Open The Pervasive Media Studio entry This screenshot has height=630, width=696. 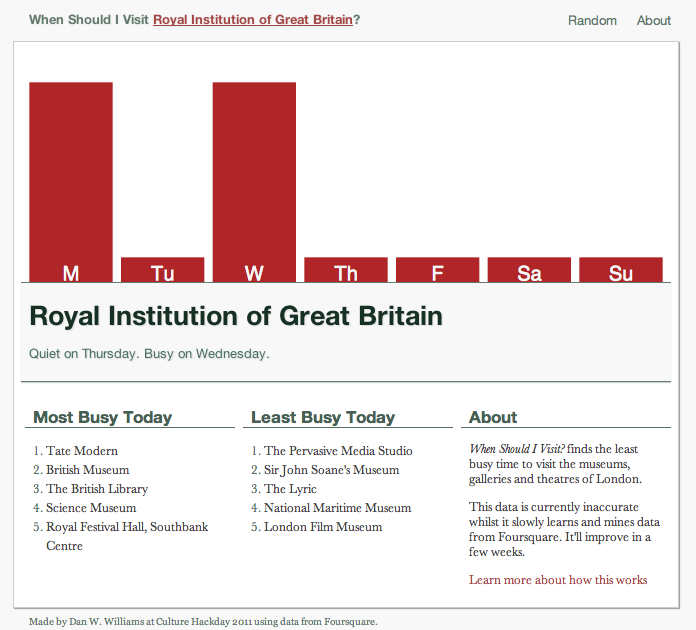click(x=338, y=451)
